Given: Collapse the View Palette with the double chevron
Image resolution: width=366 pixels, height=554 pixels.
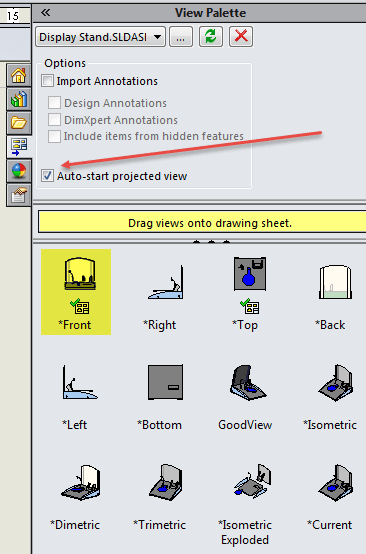Looking at the screenshot, I should [45, 13].
